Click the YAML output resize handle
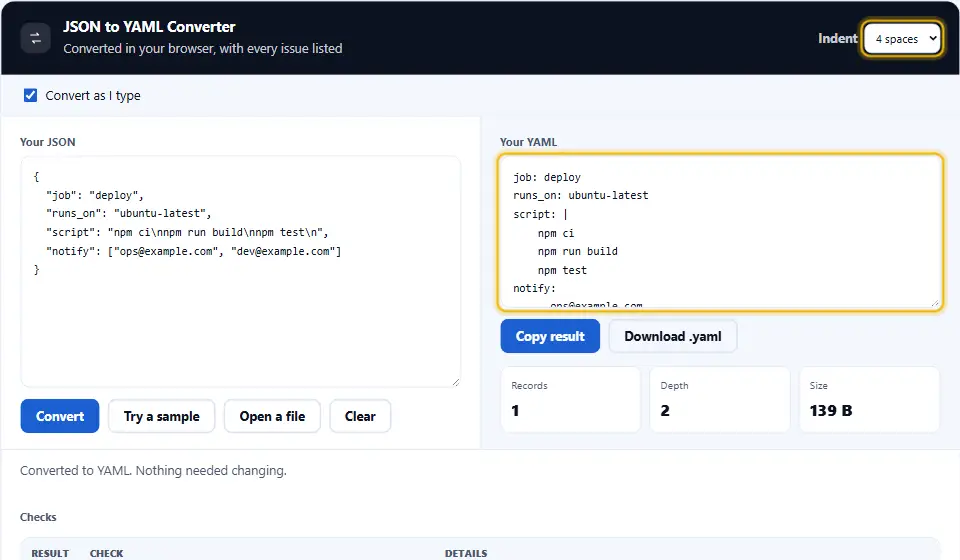960x560 pixels. pyautogui.click(x=935, y=303)
